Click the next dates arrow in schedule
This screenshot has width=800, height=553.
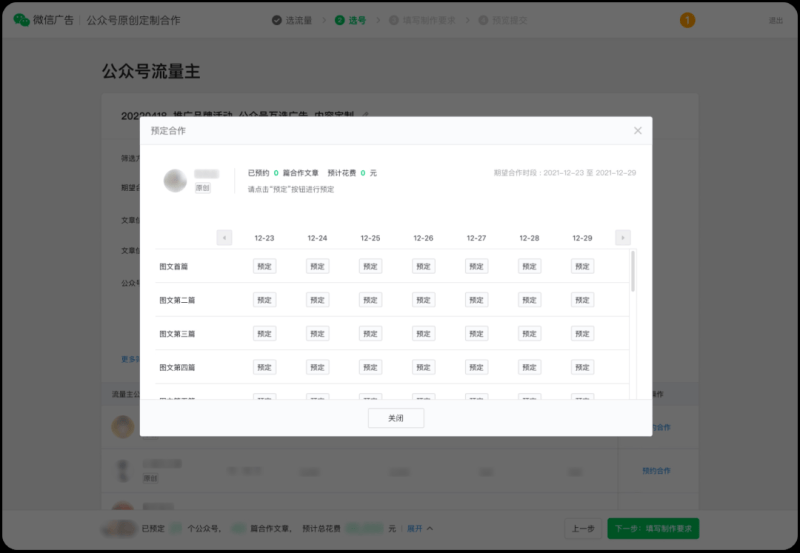point(622,238)
